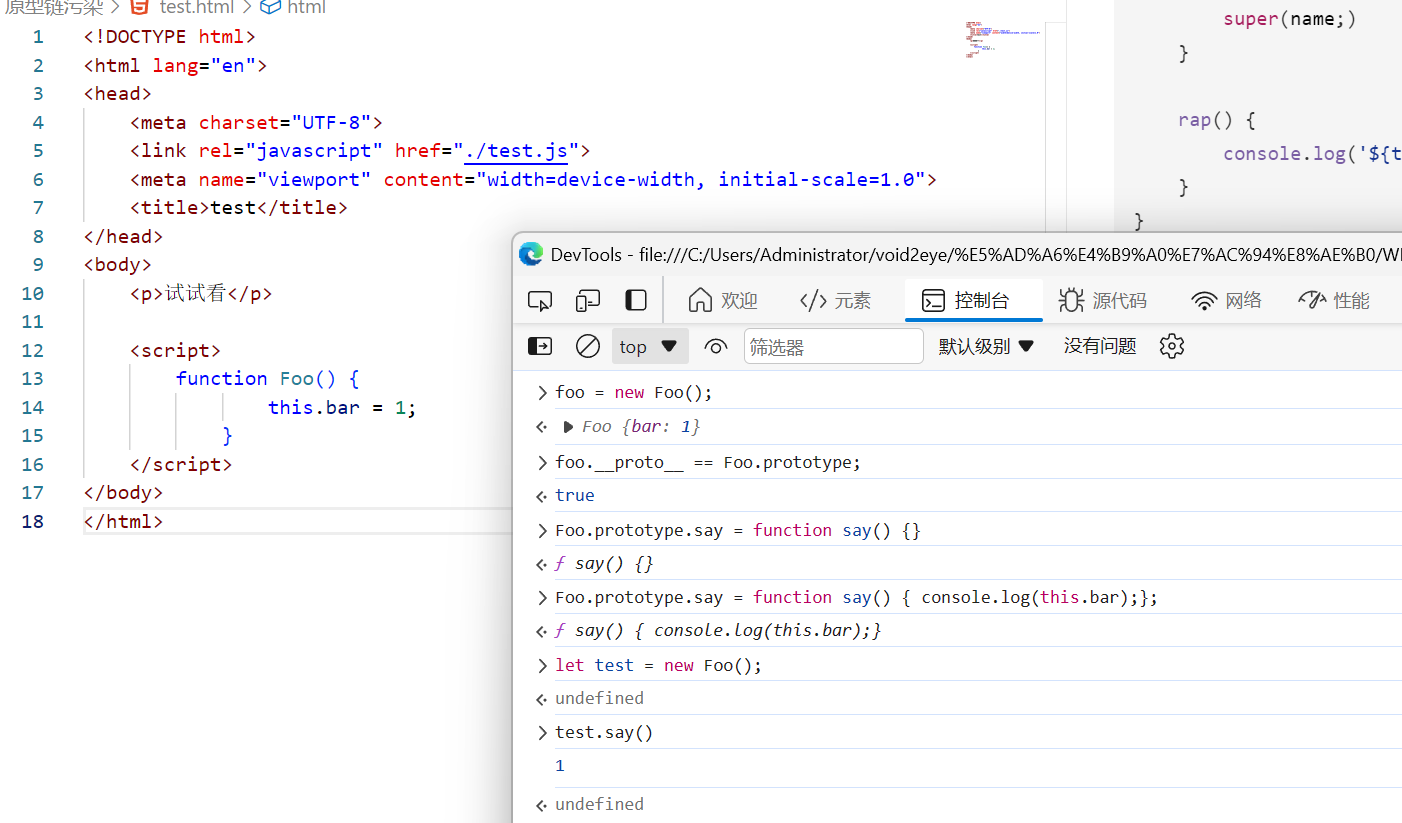The width and height of the screenshot is (1402, 823).
Task: Open the top JavaScript context dropdown
Action: pos(650,346)
